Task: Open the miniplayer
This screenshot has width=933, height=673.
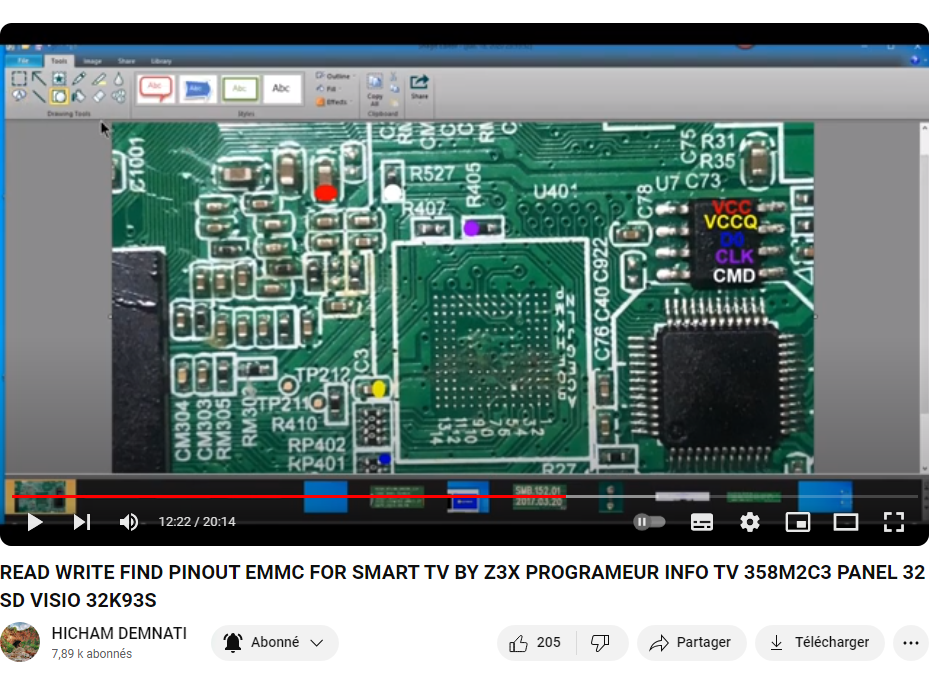Action: (797, 522)
